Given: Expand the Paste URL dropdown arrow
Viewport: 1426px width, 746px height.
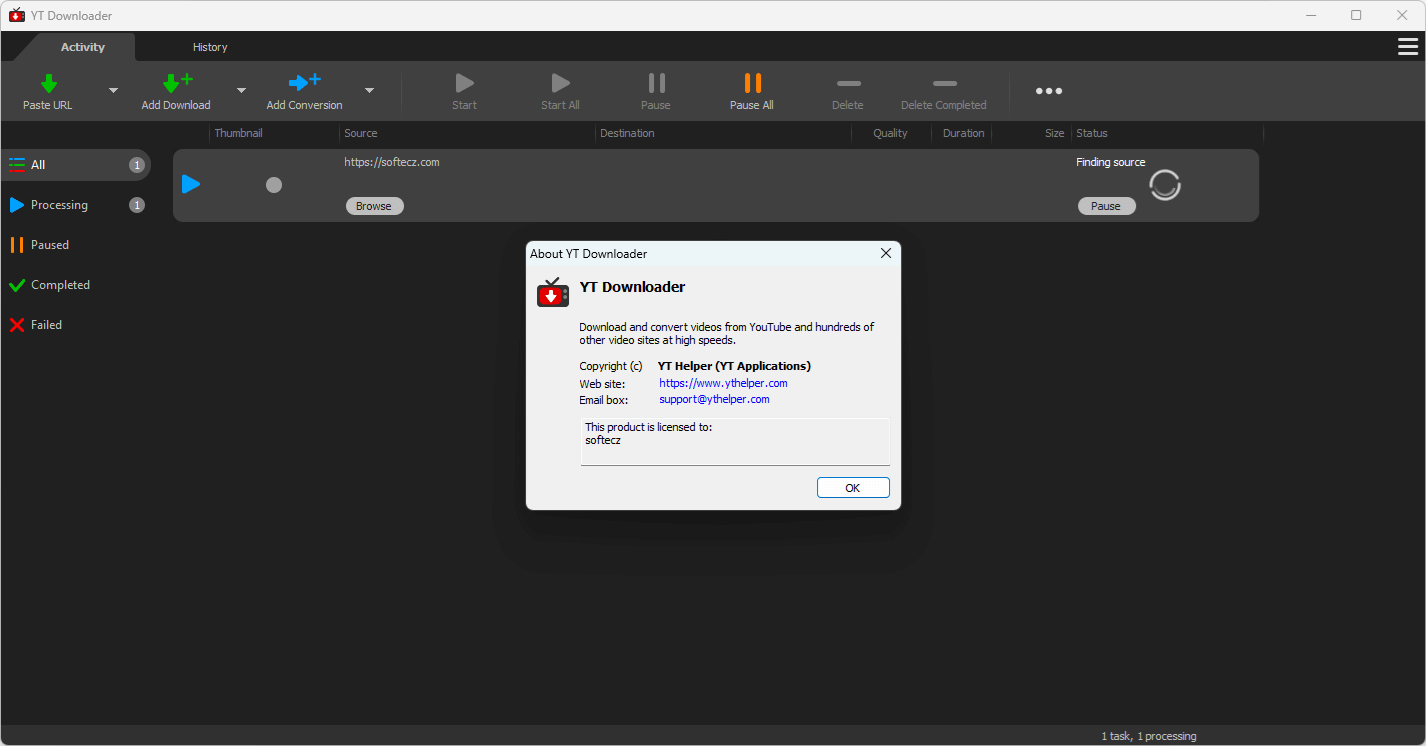Looking at the screenshot, I should click(113, 91).
